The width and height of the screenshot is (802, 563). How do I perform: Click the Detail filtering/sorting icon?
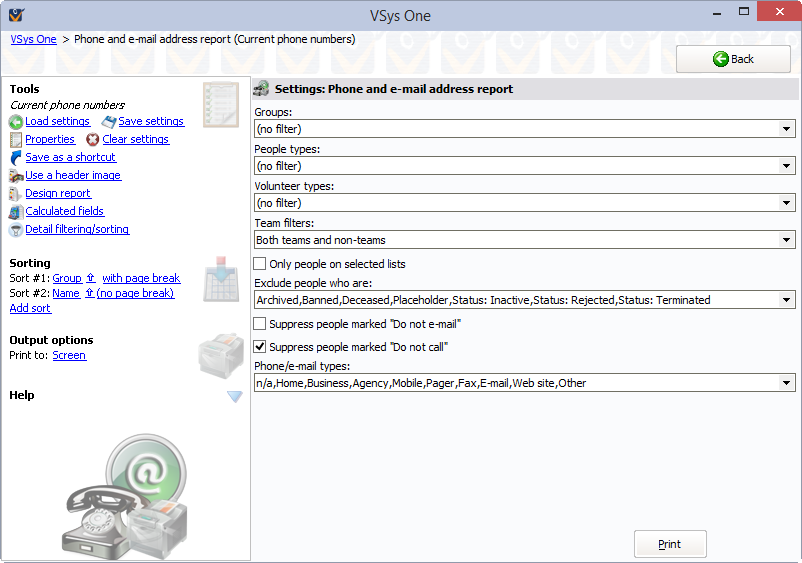(16, 230)
